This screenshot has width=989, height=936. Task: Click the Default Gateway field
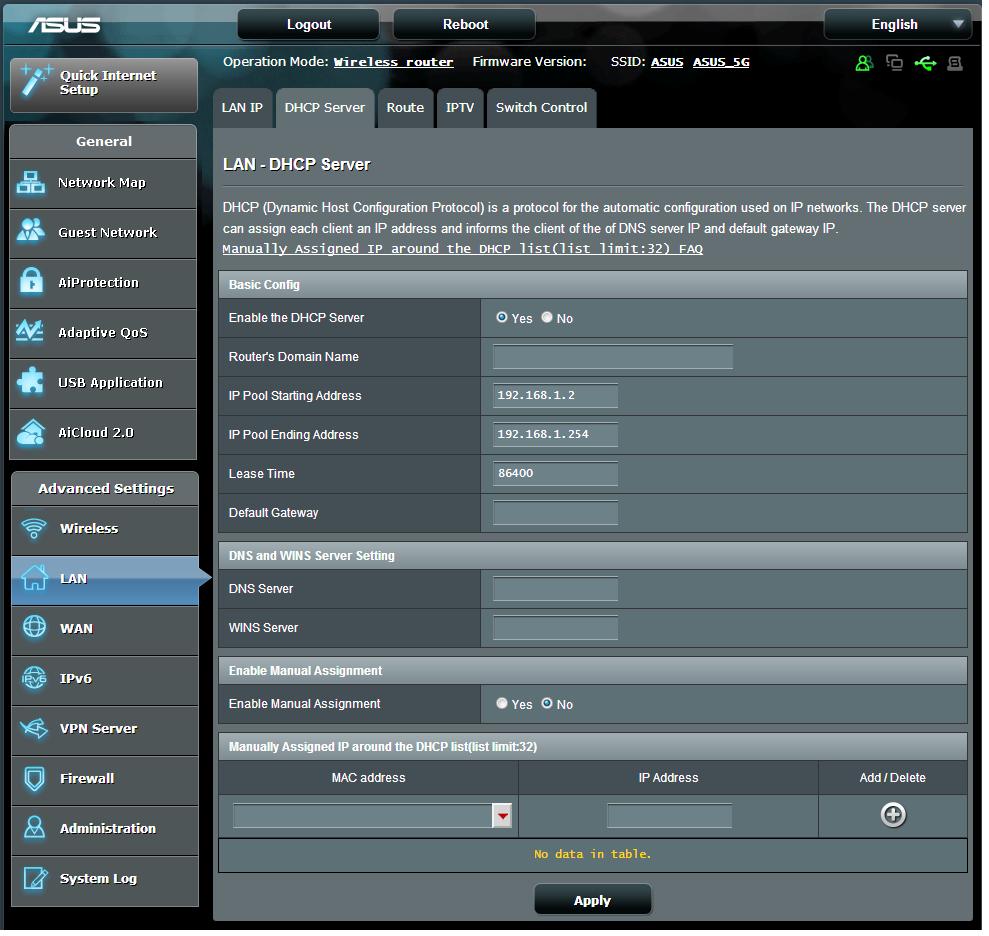(x=558, y=515)
